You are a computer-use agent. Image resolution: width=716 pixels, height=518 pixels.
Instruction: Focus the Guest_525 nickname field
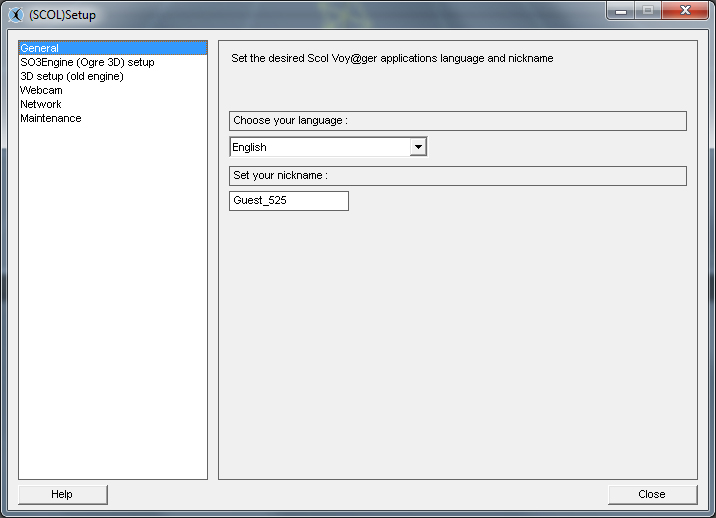pos(289,201)
